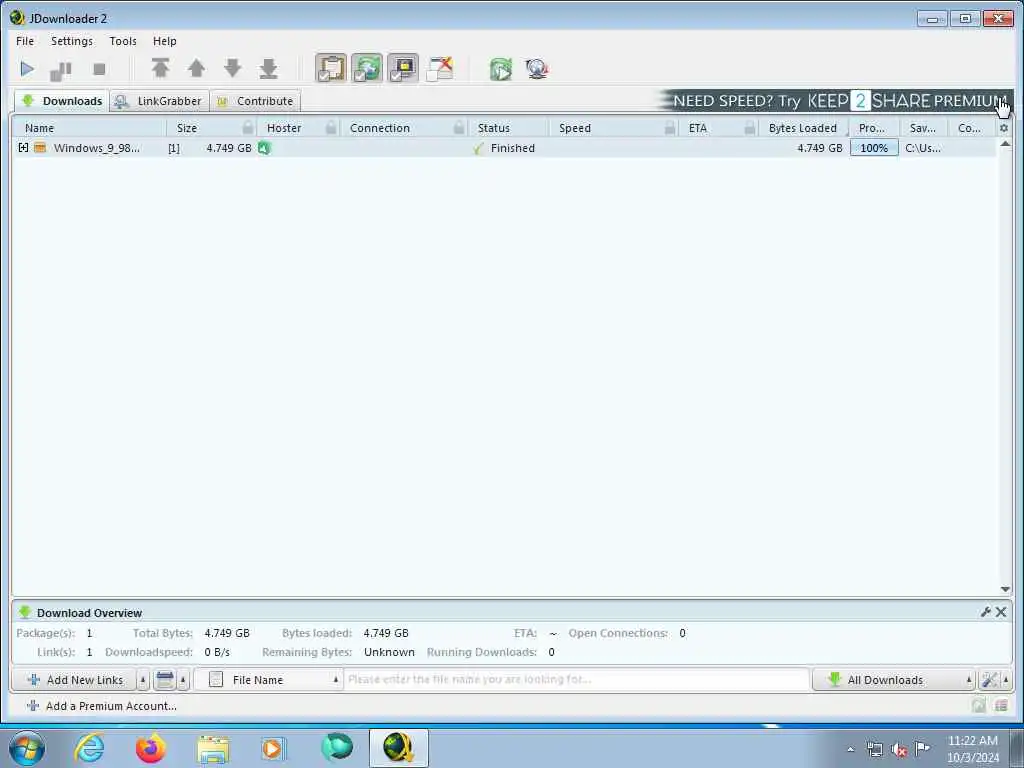Expand the Windows_9_98 package row
The width and height of the screenshot is (1024, 768).
[x=24, y=148]
